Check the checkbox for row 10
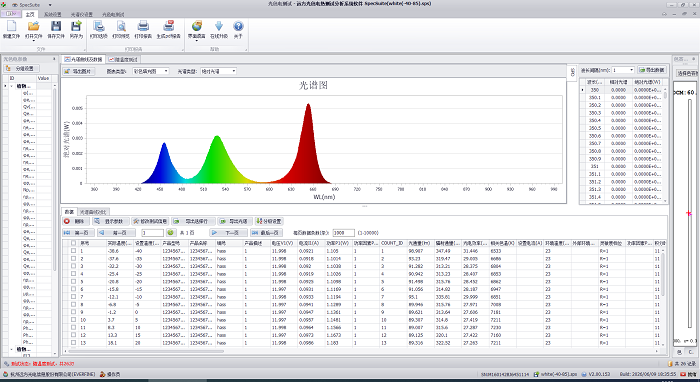The height and width of the screenshot is (382, 700). click(73, 320)
